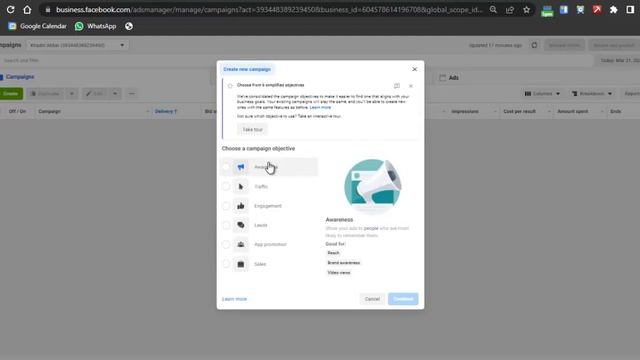Image resolution: width=640 pixels, height=360 pixels.
Task: Go to browser home page icon
Action: [27, 9]
